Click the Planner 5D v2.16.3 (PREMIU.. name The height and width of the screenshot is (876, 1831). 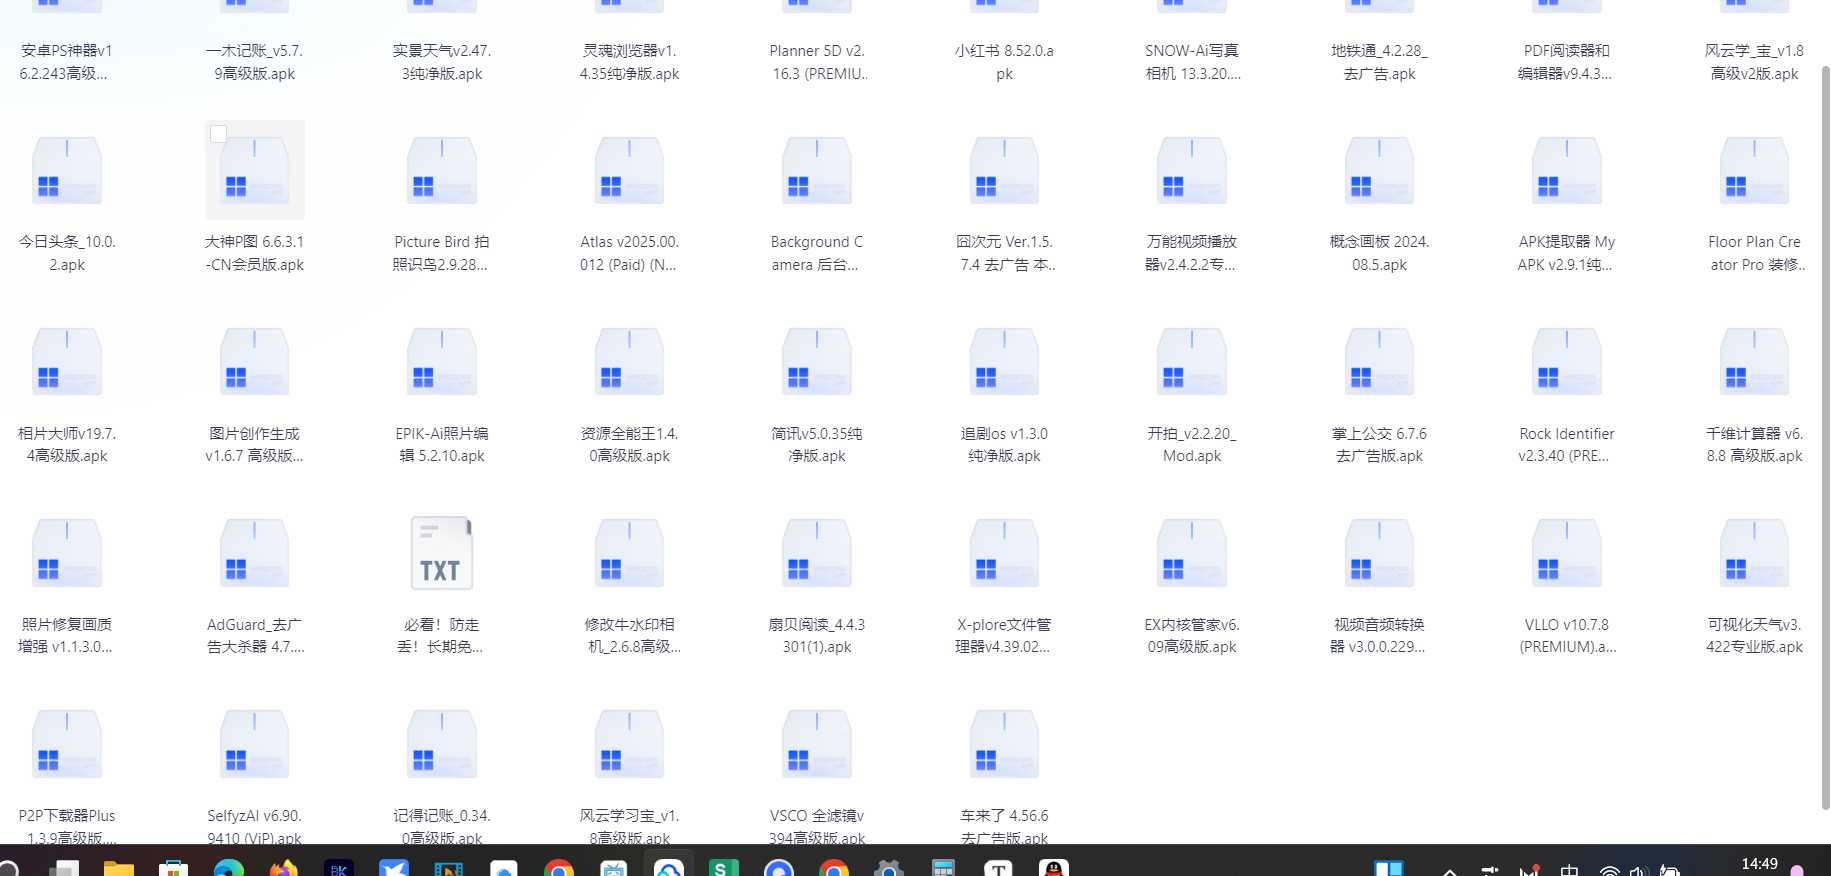tap(819, 62)
